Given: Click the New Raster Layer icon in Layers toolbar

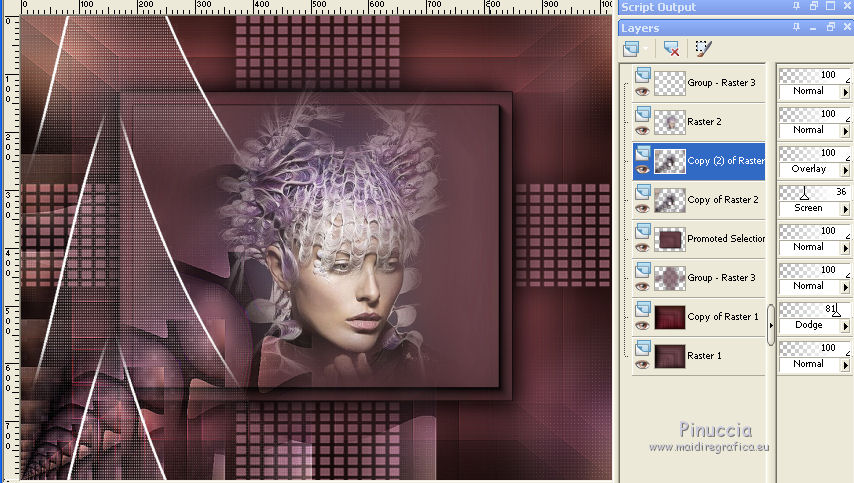Looking at the screenshot, I should 631,48.
